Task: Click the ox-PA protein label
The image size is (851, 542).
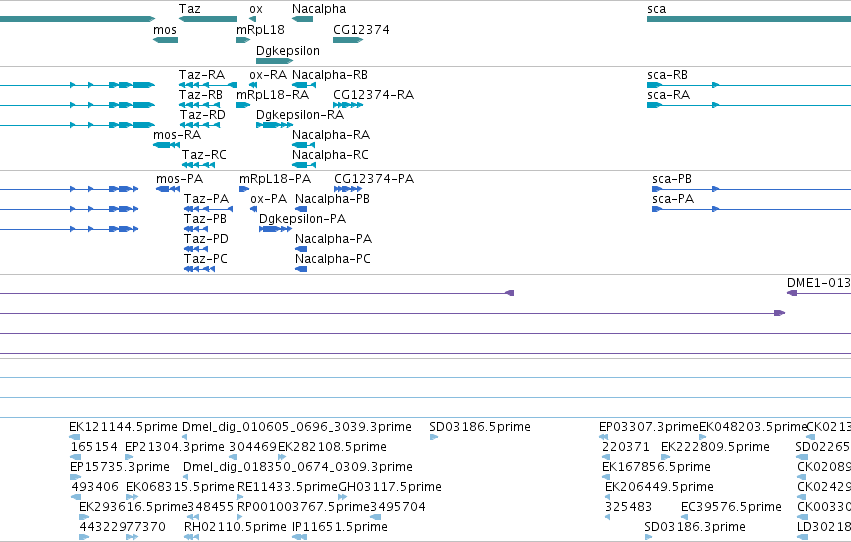Action: coord(269,199)
